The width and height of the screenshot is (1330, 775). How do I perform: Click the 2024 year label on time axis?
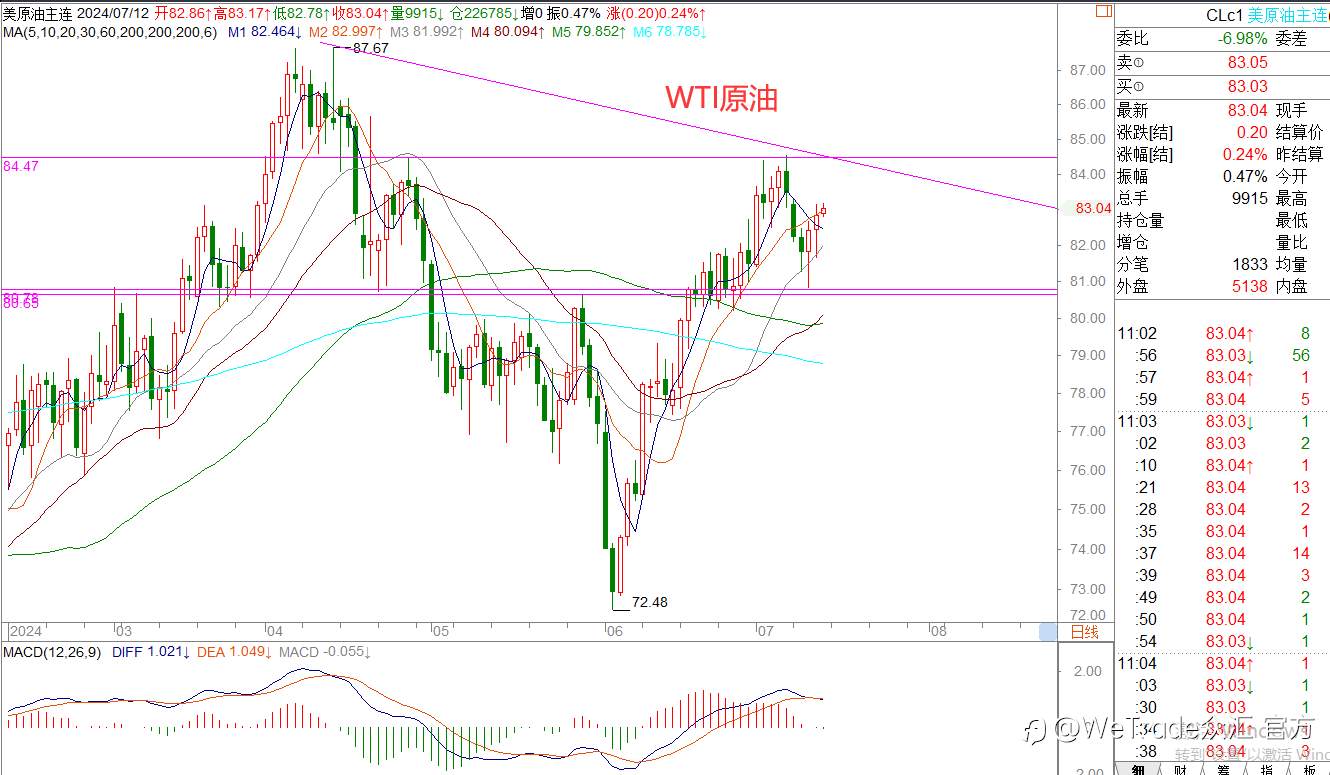(25, 632)
